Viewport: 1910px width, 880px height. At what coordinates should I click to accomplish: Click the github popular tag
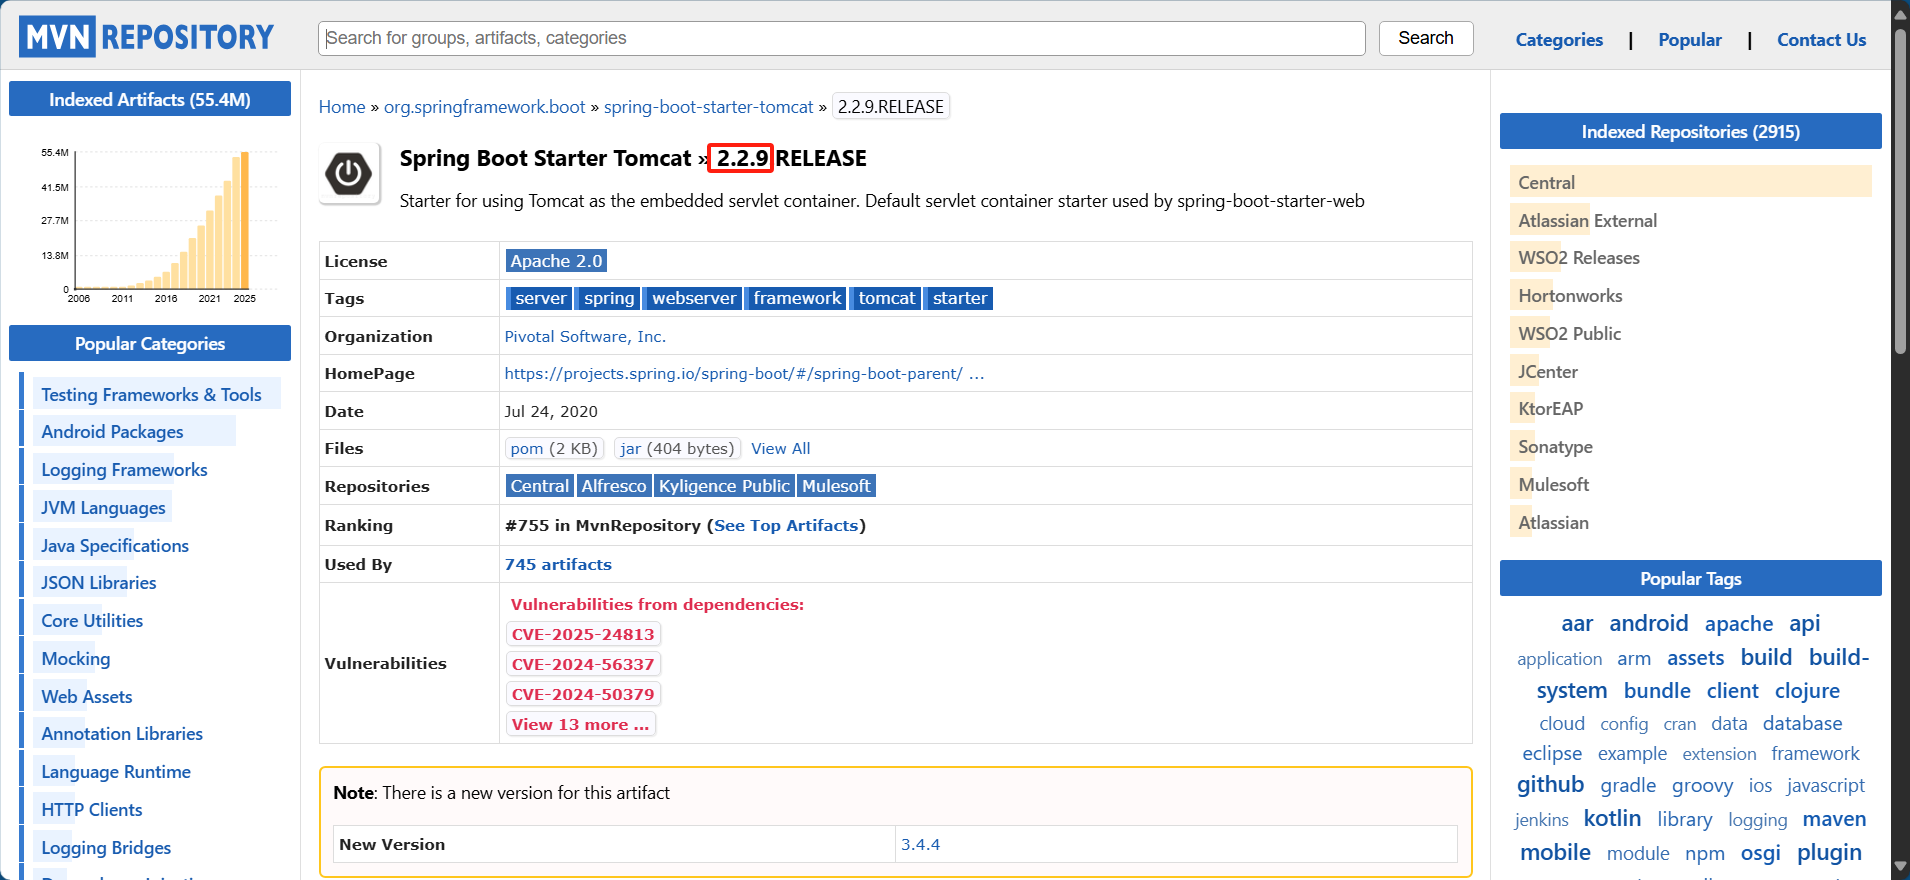1550,785
